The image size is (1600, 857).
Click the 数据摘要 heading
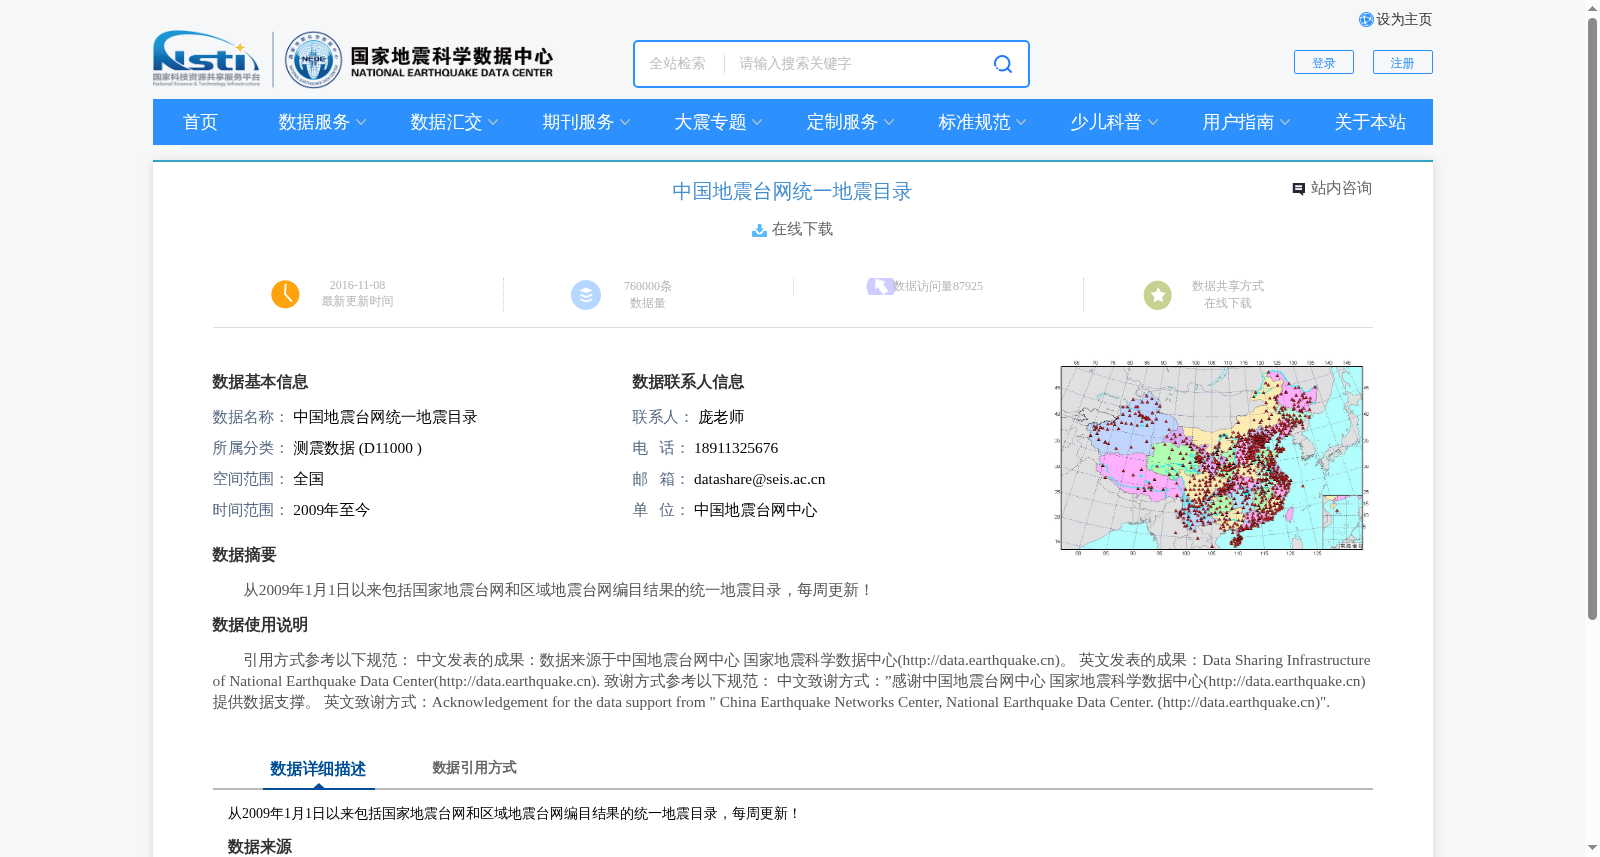(x=244, y=556)
